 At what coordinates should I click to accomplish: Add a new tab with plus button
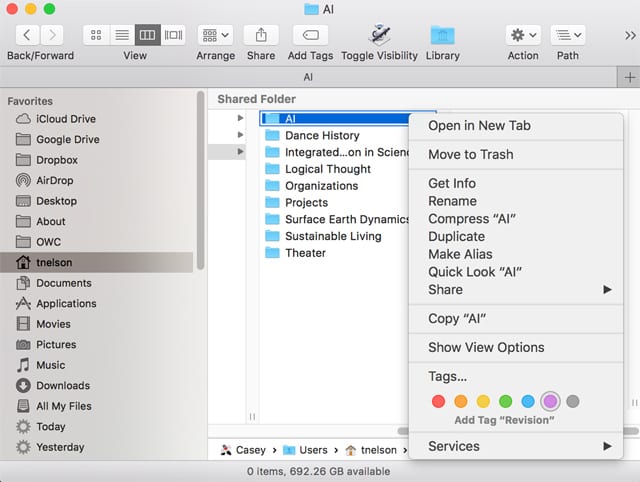[629, 77]
